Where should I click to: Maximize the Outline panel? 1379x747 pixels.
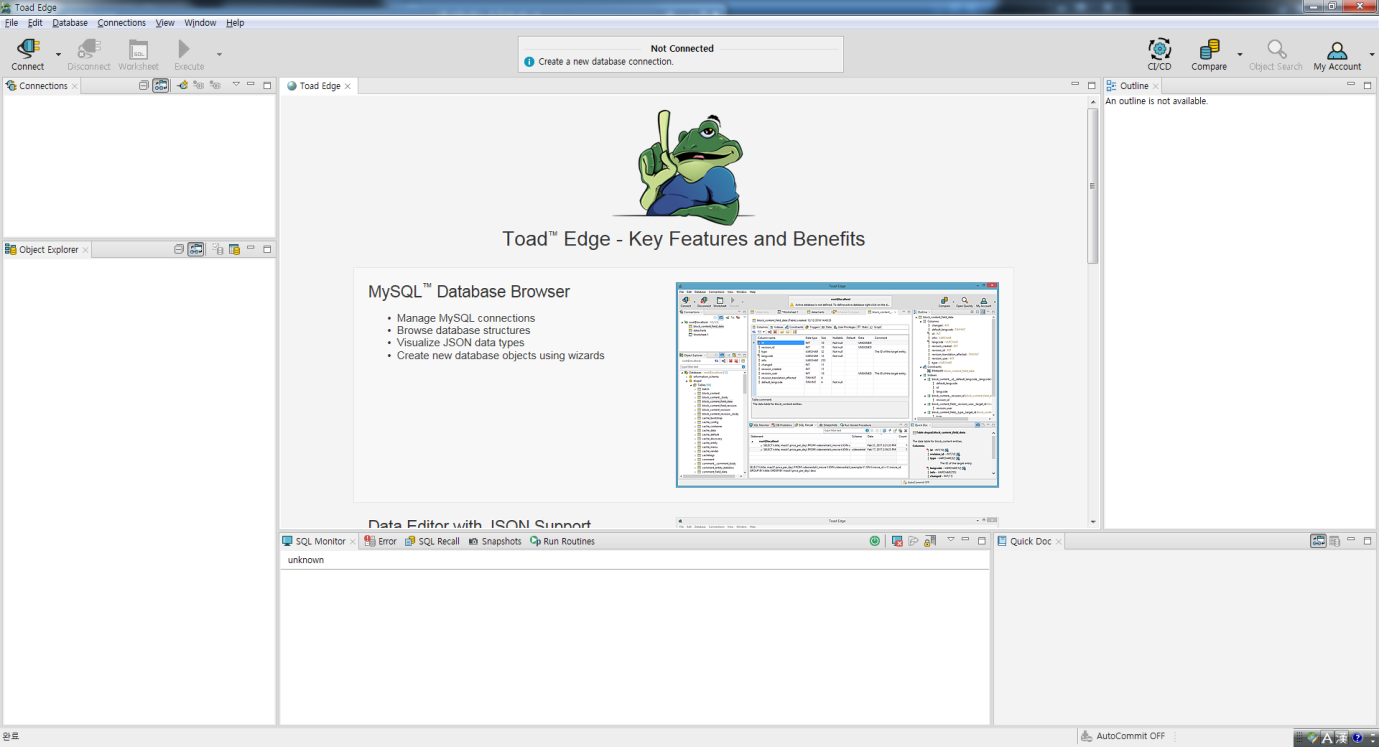point(1367,86)
